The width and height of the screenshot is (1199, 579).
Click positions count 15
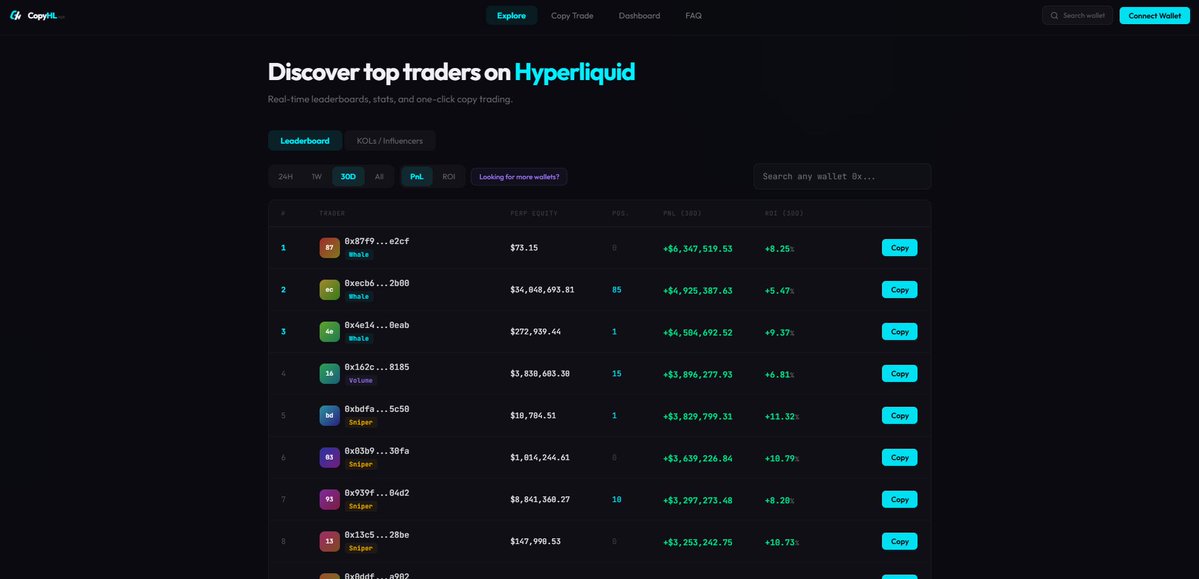point(616,373)
